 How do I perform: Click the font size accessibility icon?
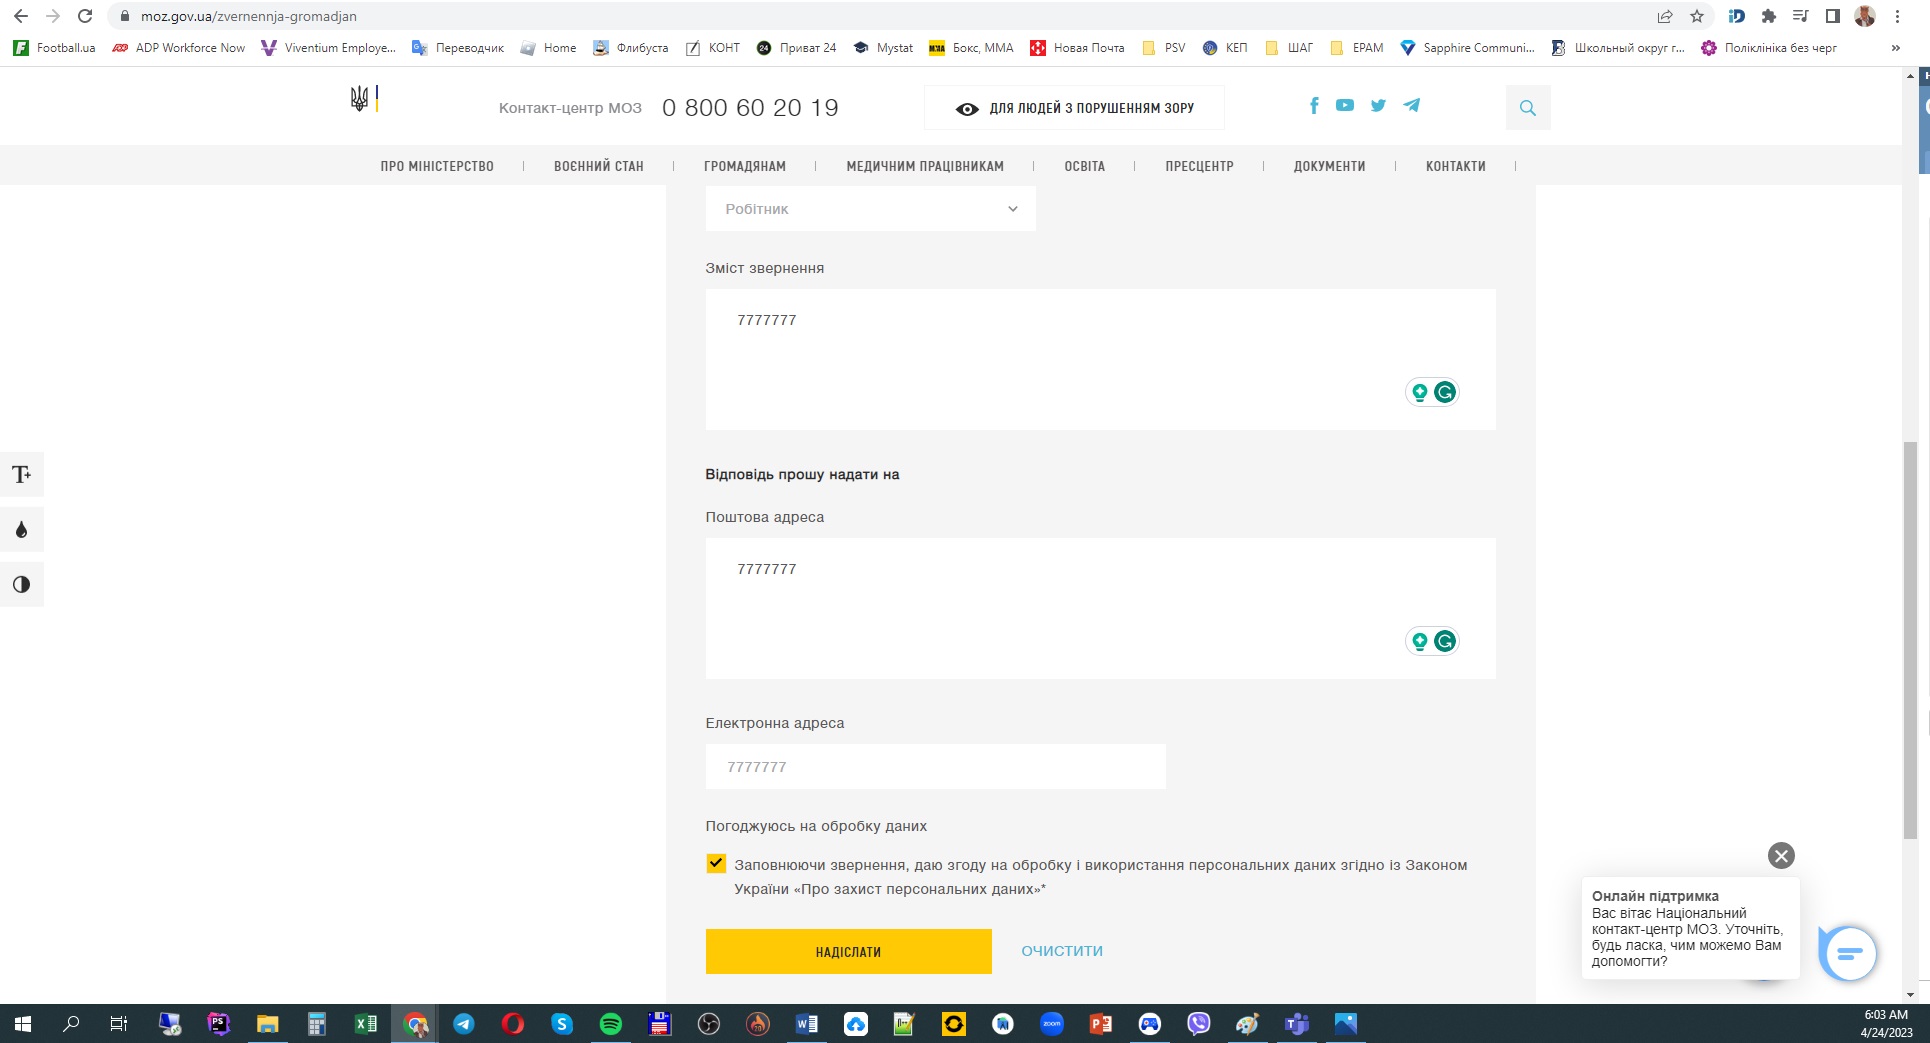pyautogui.click(x=22, y=475)
